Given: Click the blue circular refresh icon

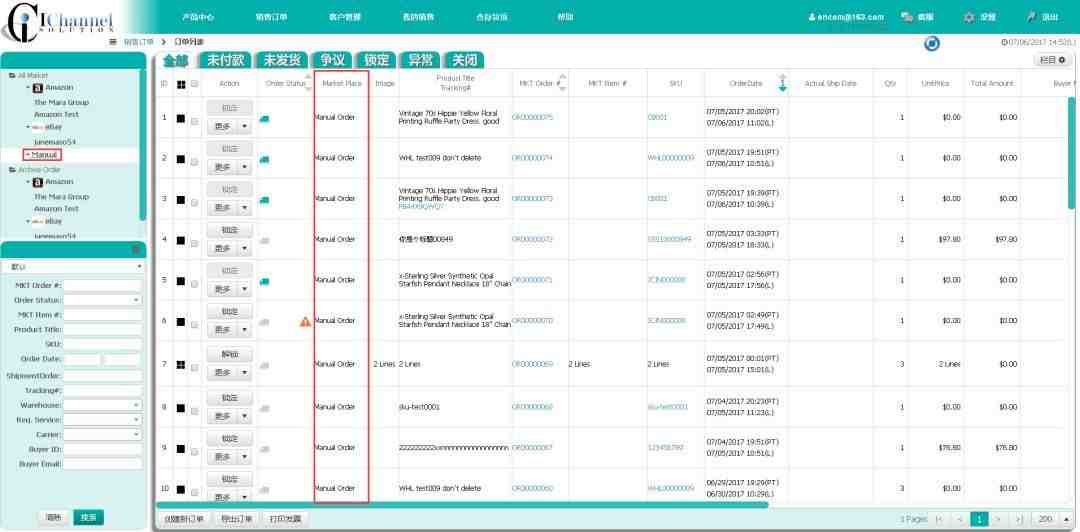Looking at the screenshot, I should pyautogui.click(x=932, y=43).
